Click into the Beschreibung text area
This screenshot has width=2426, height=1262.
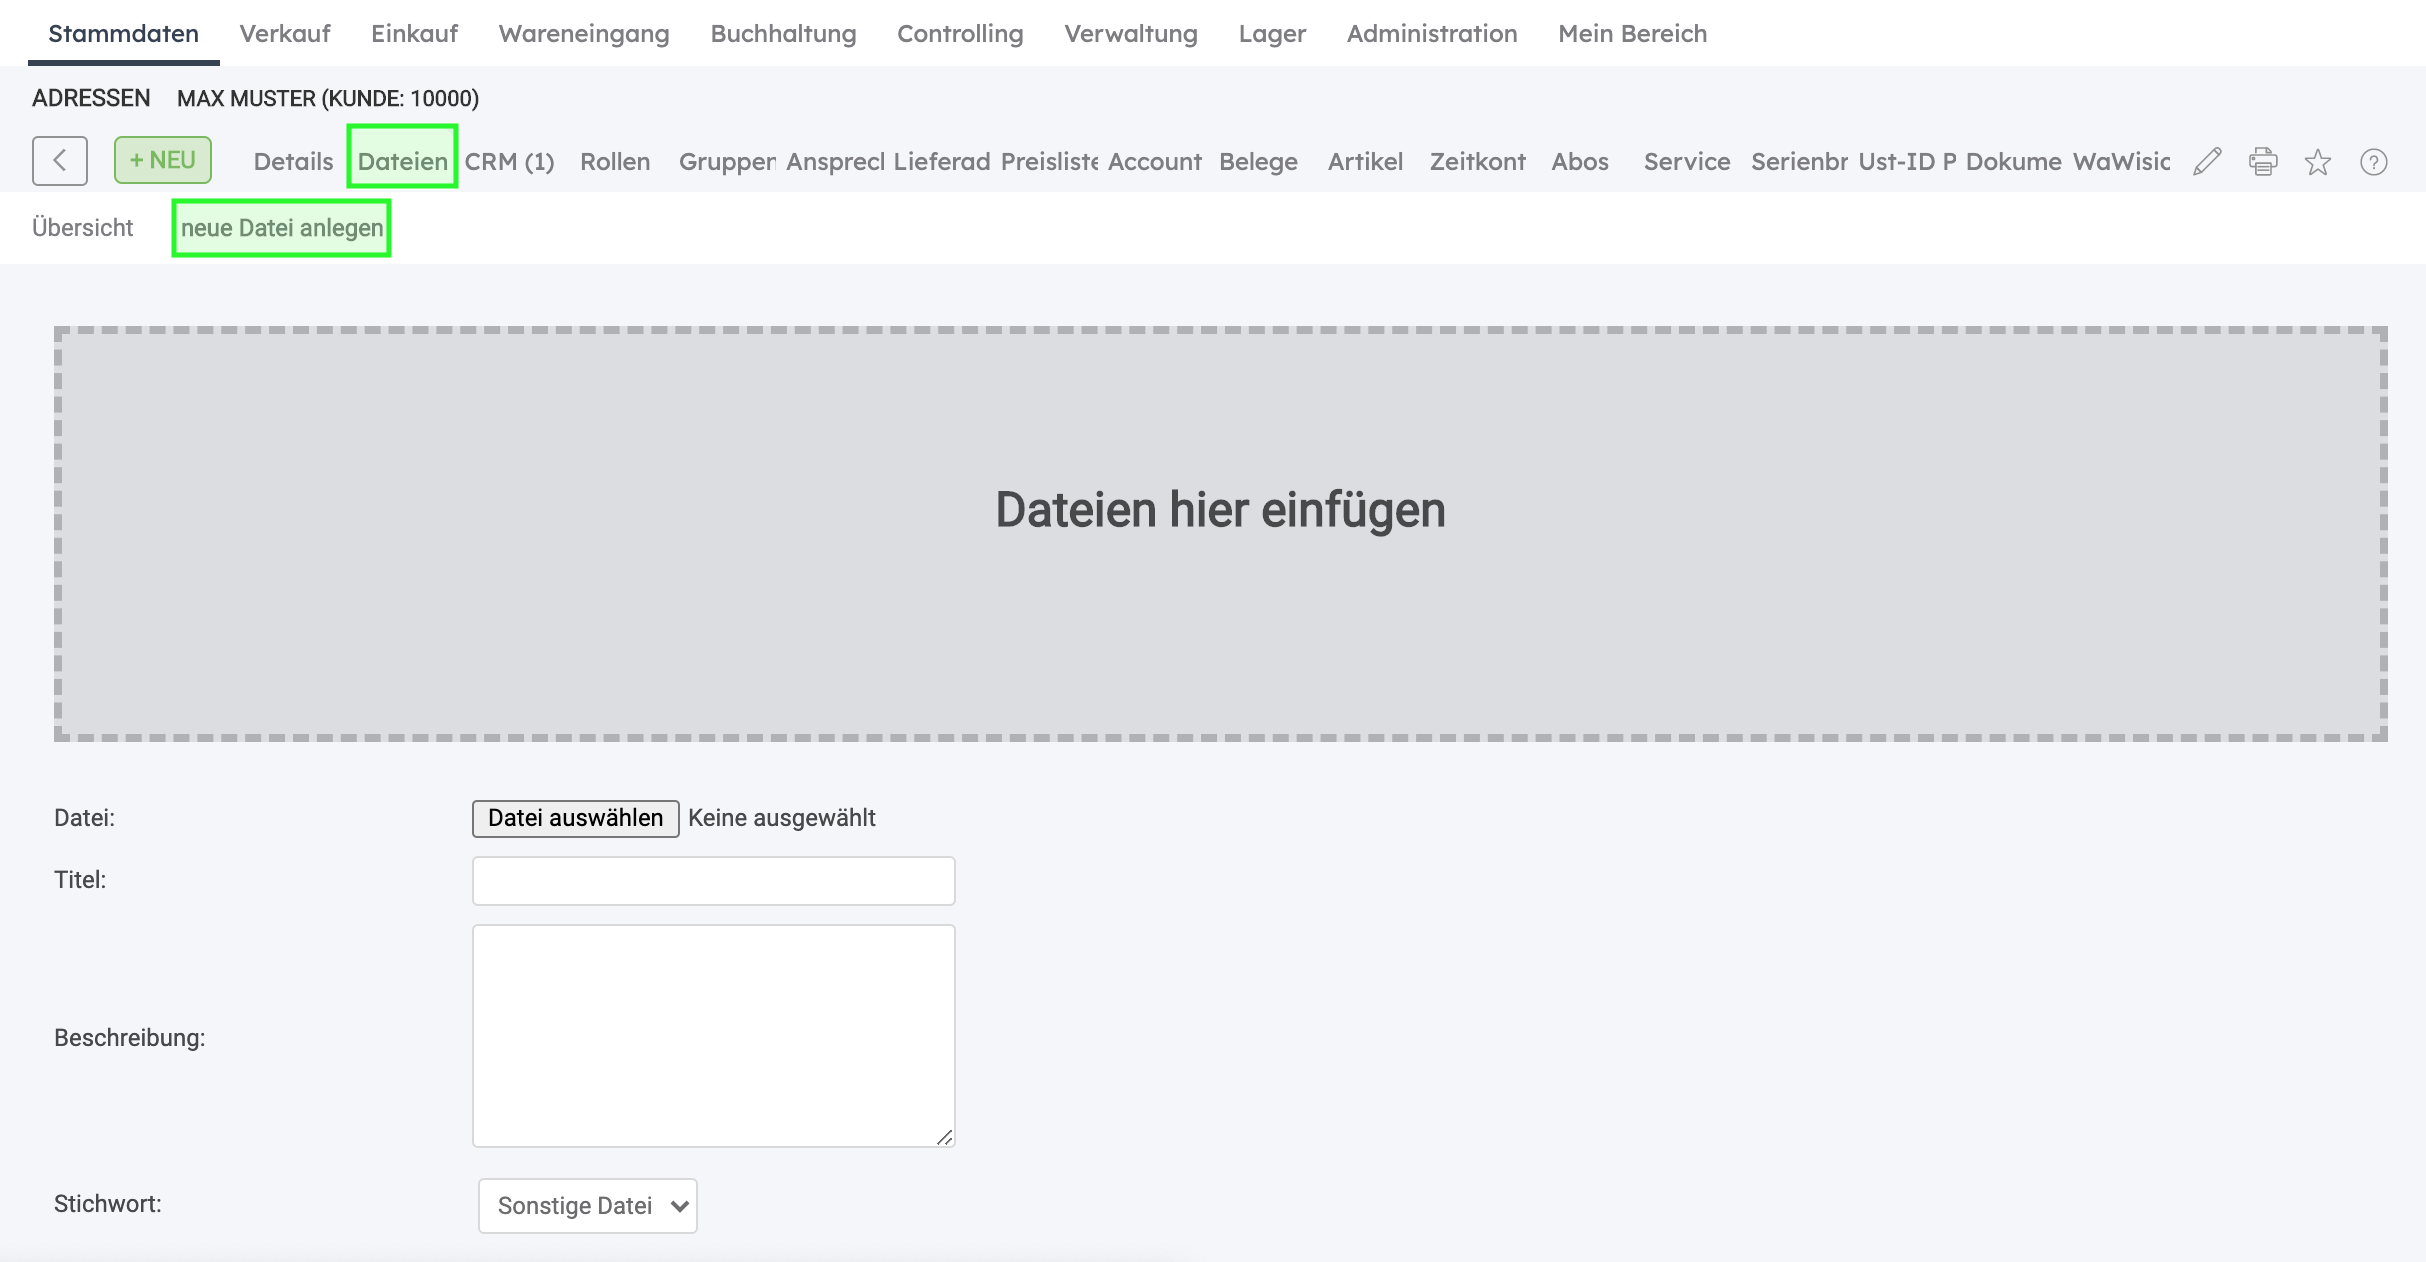[x=713, y=1035]
